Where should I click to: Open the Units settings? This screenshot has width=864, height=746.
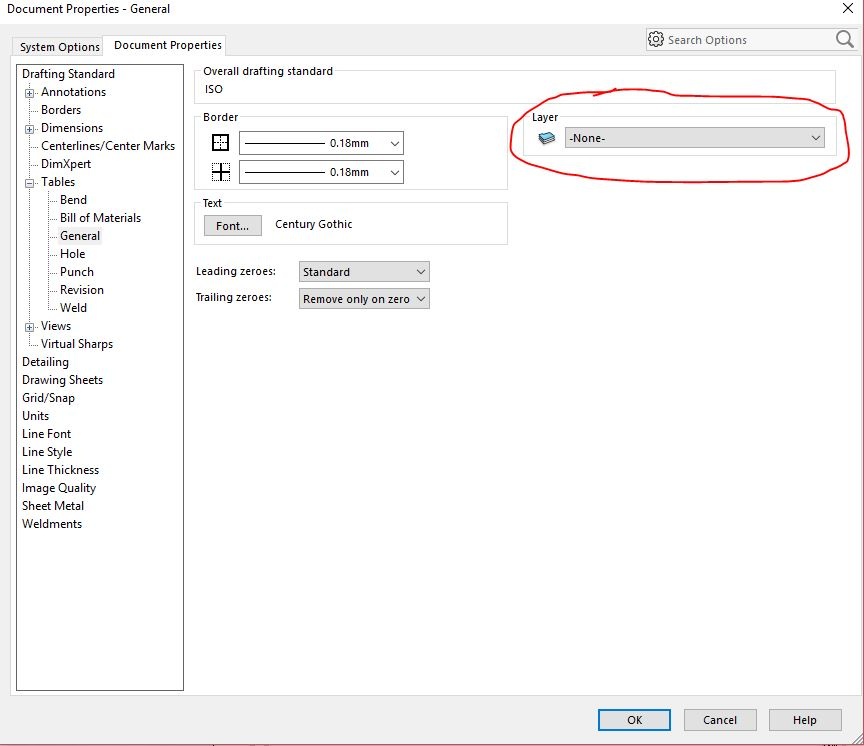(35, 415)
